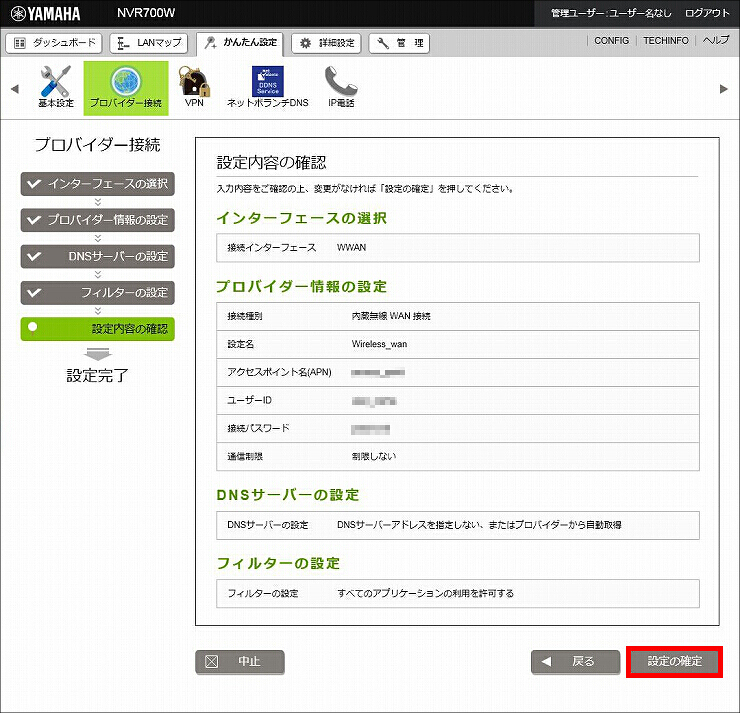Click ログアウト to log out
This screenshot has width=740, height=713.
707,13
